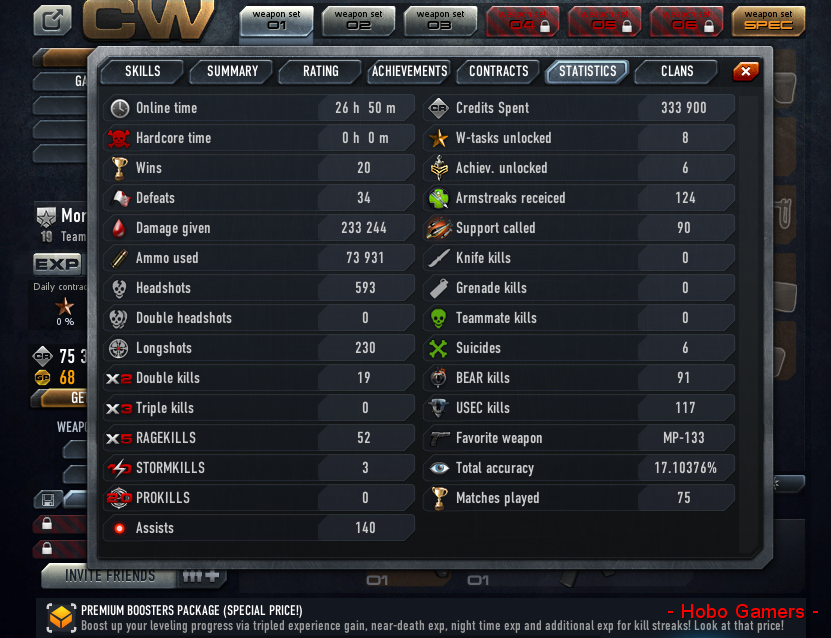Screen dimensions: 831x638
Task: Click the red skull Hardcore time icon
Action: (x=119, y=138)
